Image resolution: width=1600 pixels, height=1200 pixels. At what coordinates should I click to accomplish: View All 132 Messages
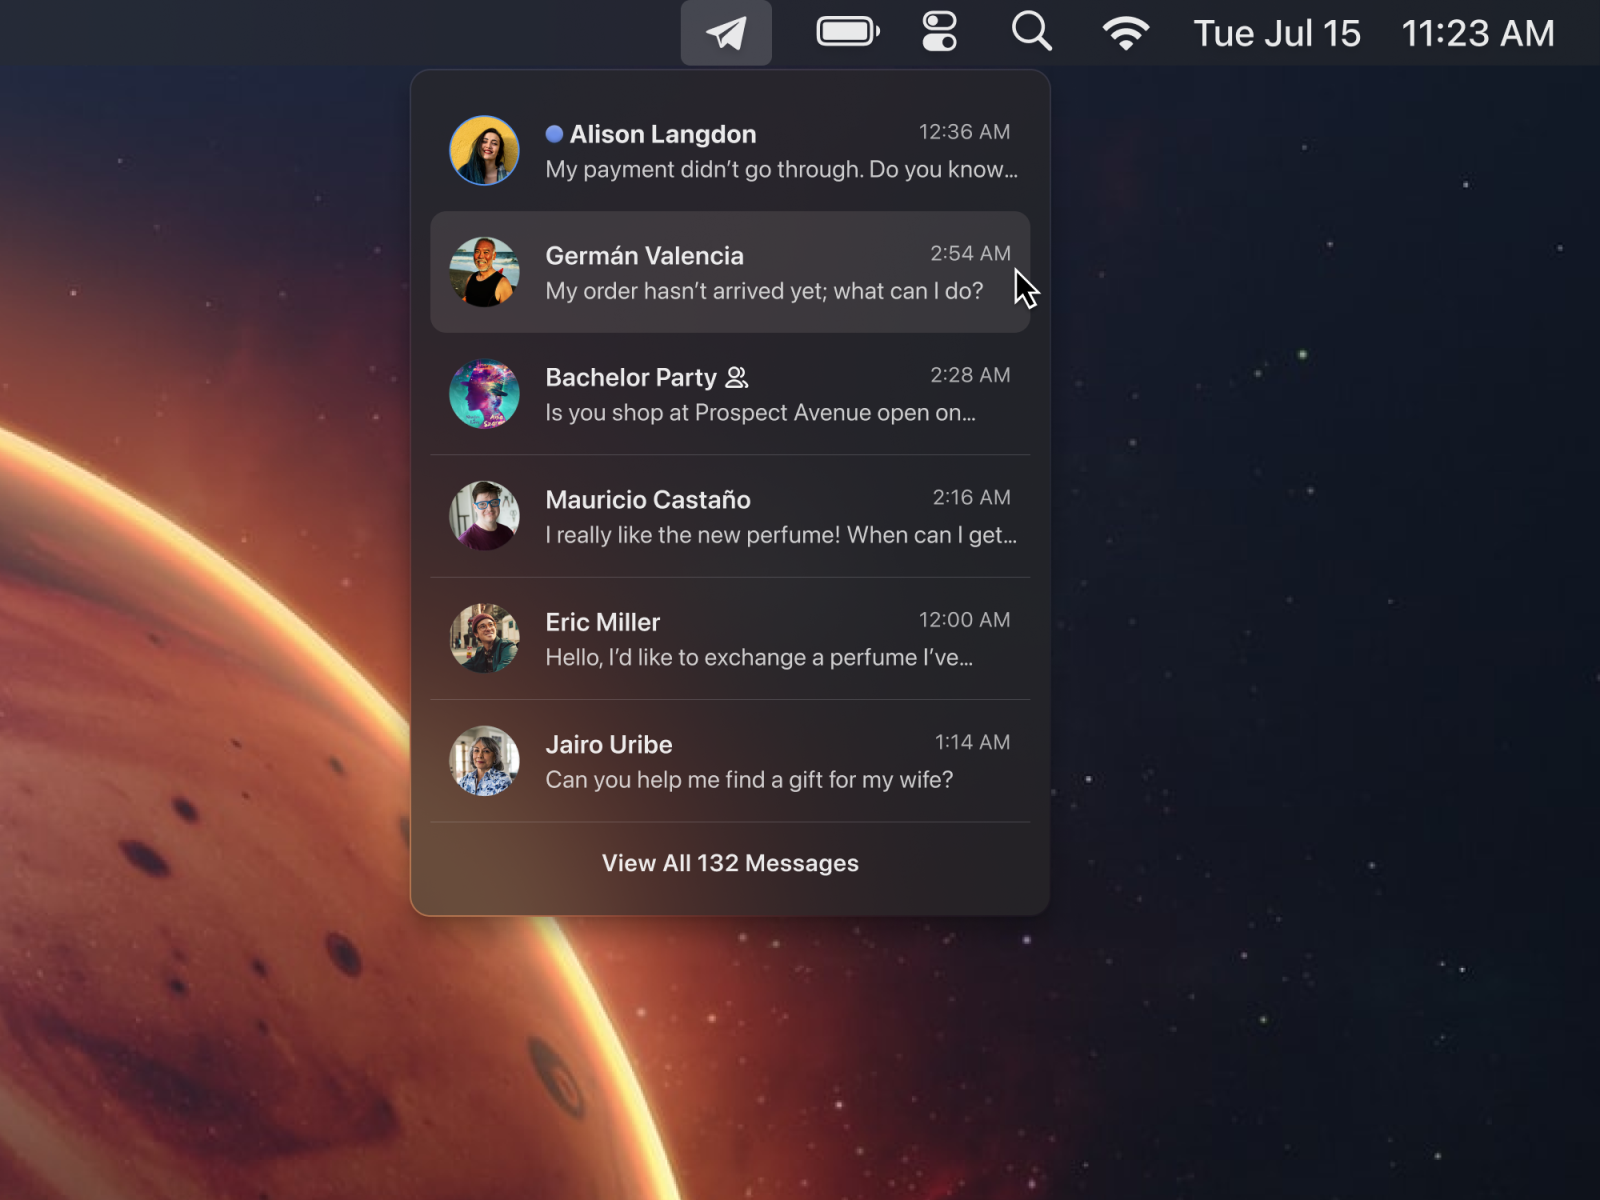tap(729, 862)
